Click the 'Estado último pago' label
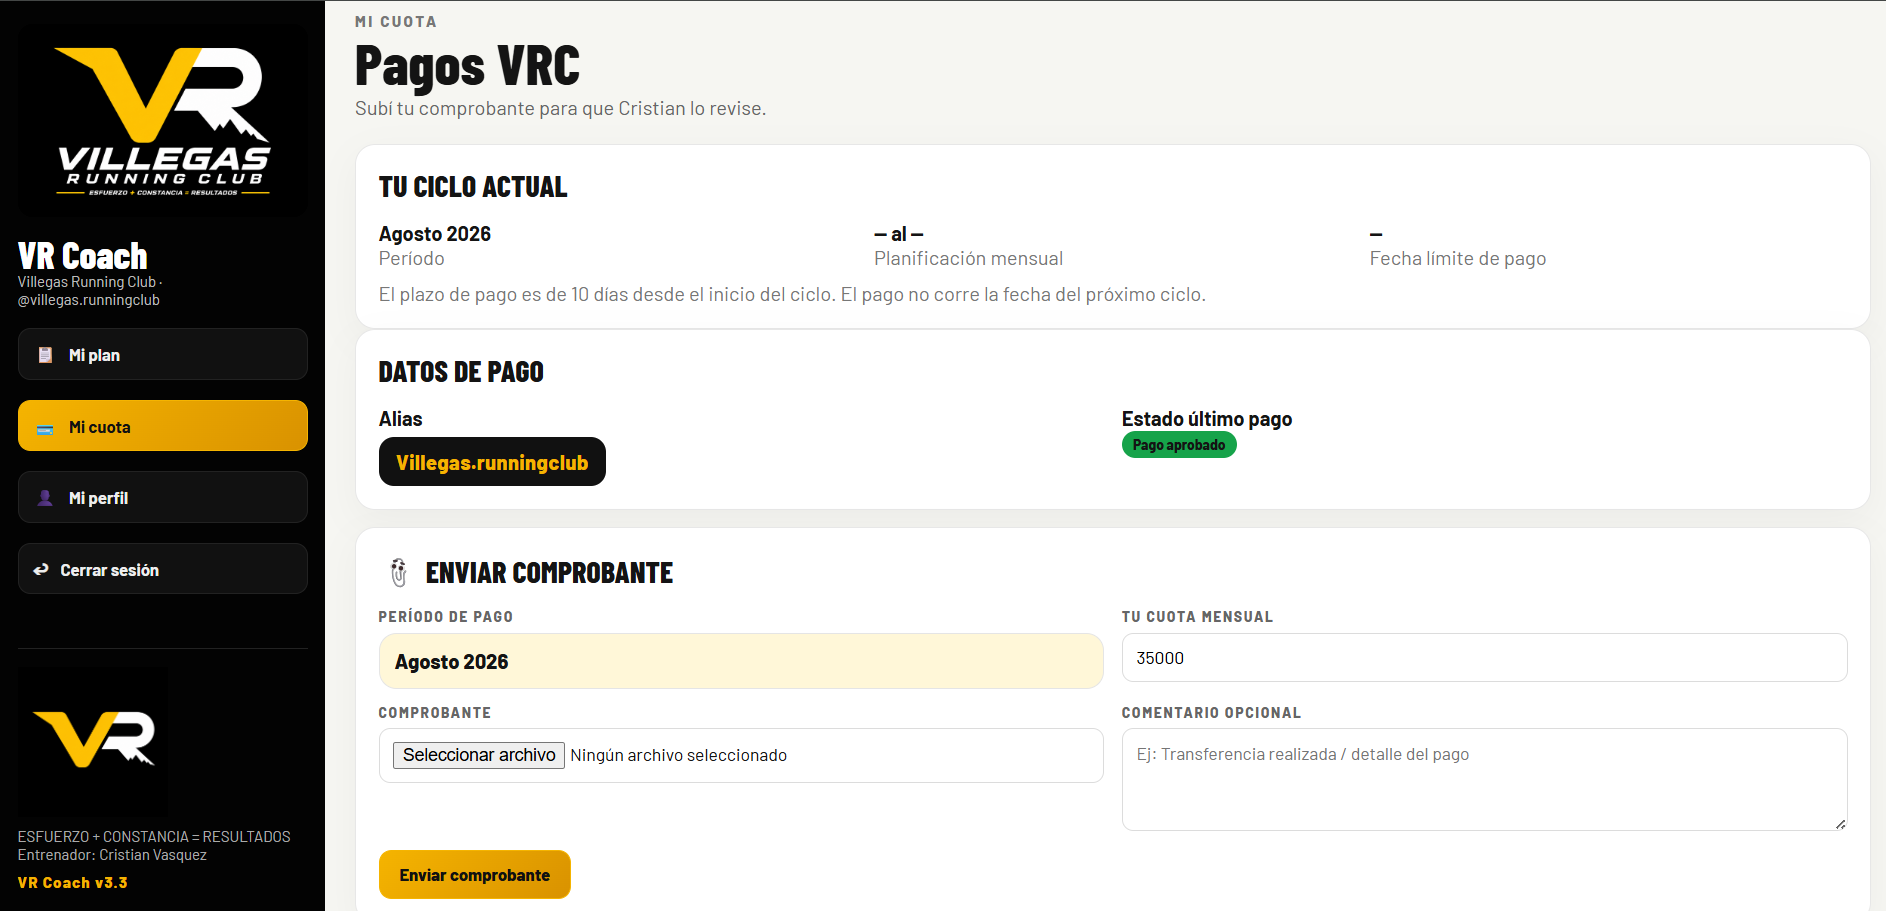This screenshot has height=911, width=1886. 1207,419
